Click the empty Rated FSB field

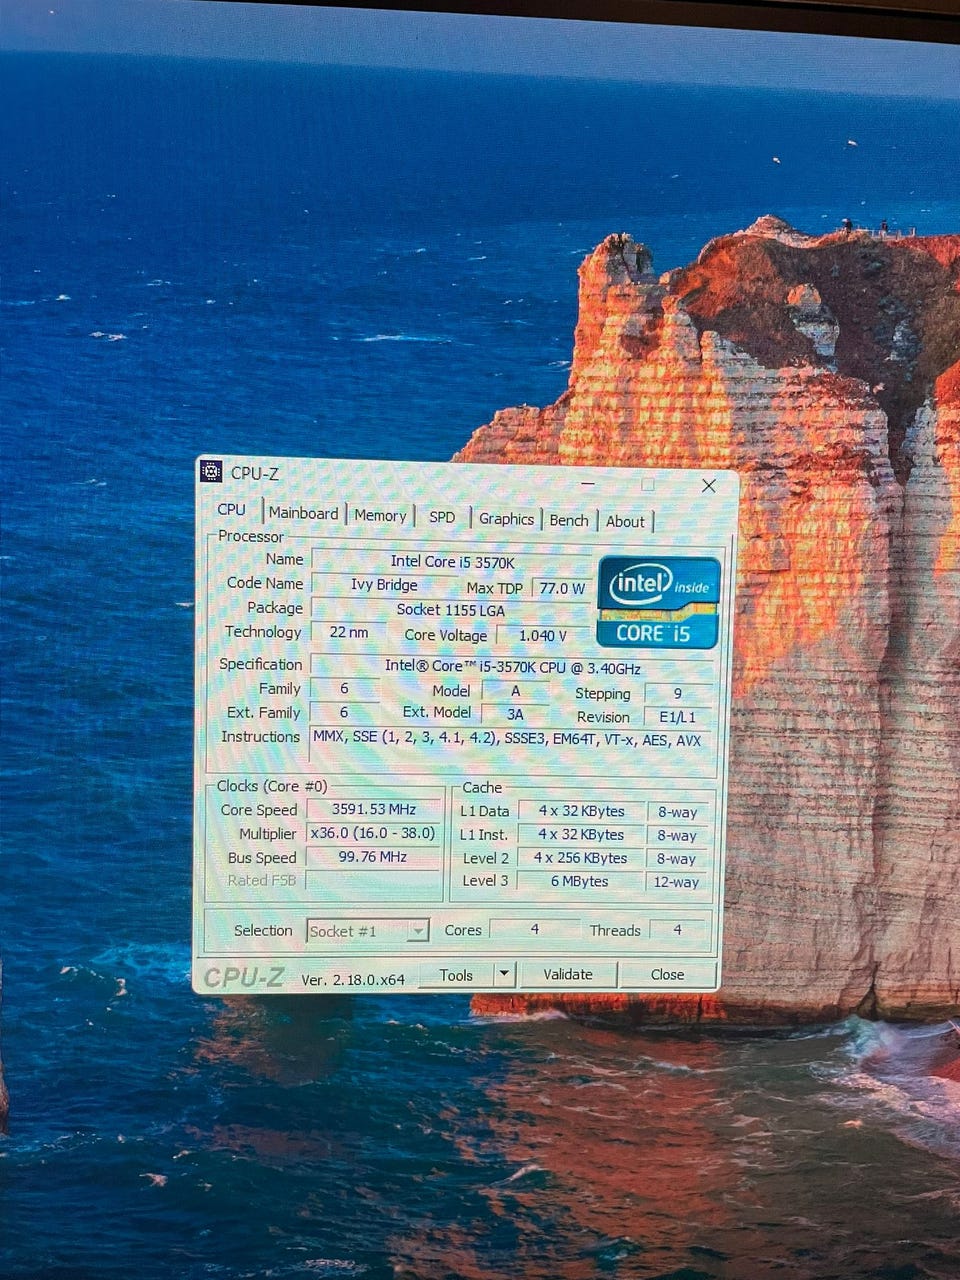pyautogui.click(x=373, y=881)
